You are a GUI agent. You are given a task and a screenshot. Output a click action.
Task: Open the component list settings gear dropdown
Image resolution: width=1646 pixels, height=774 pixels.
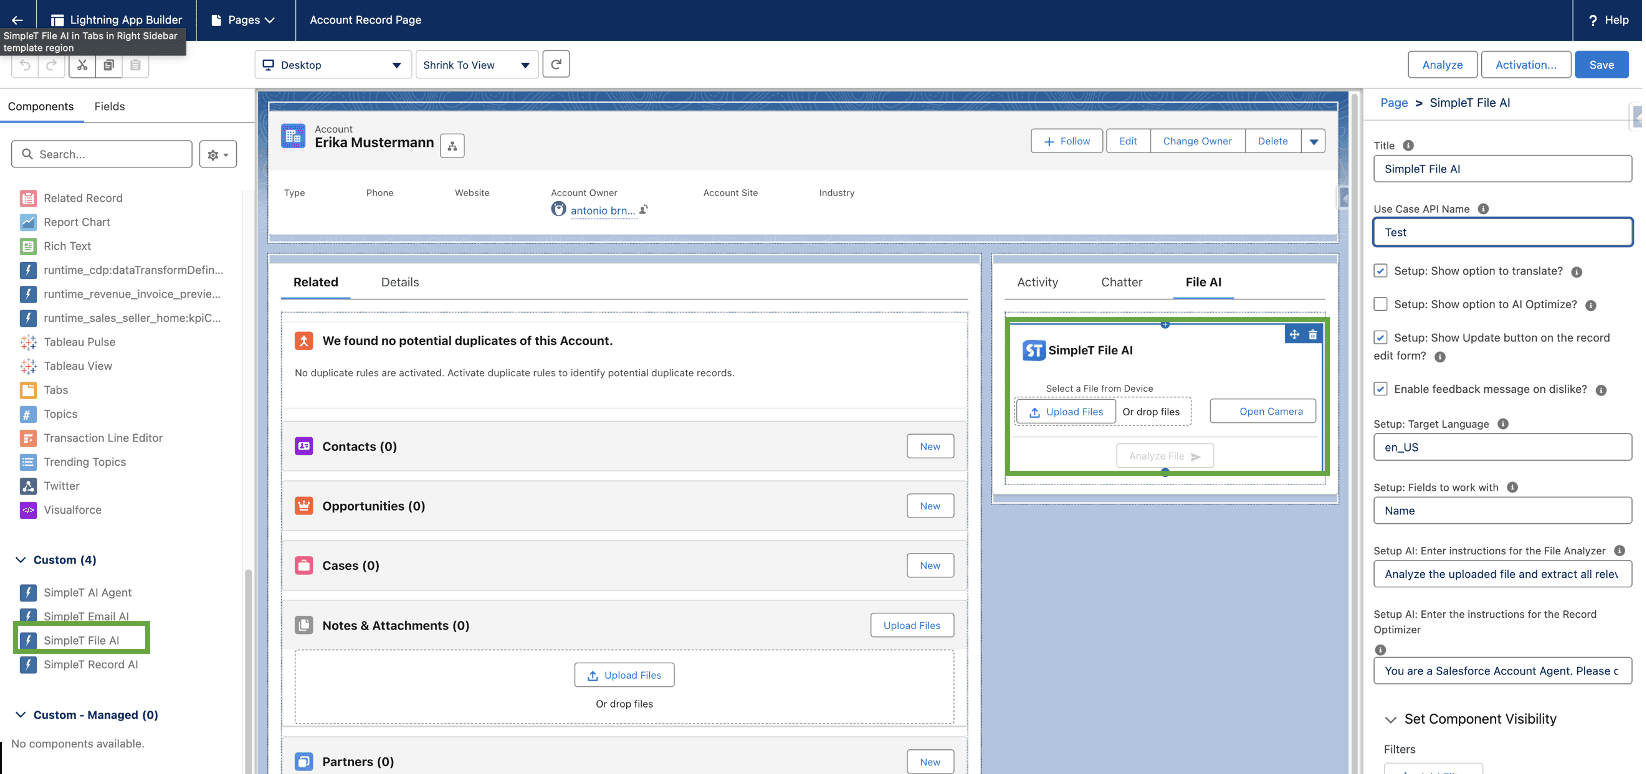coord(218,154)
